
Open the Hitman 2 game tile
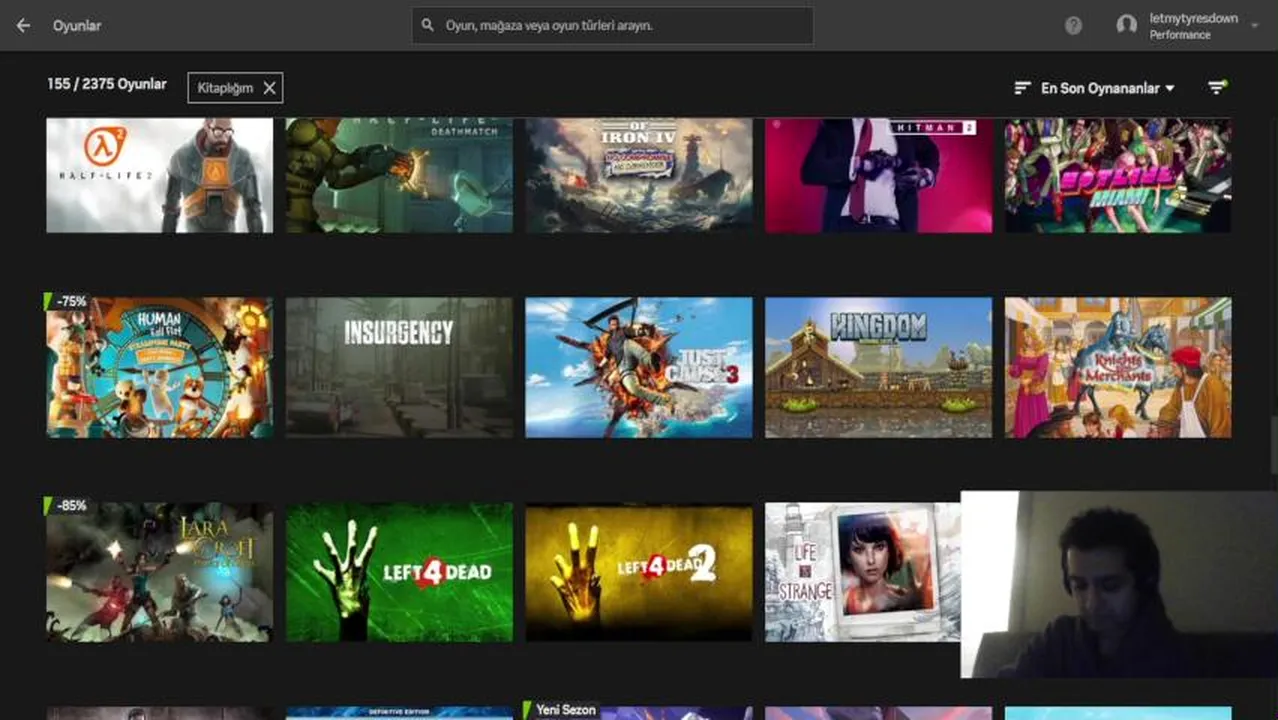pos(879,176)
